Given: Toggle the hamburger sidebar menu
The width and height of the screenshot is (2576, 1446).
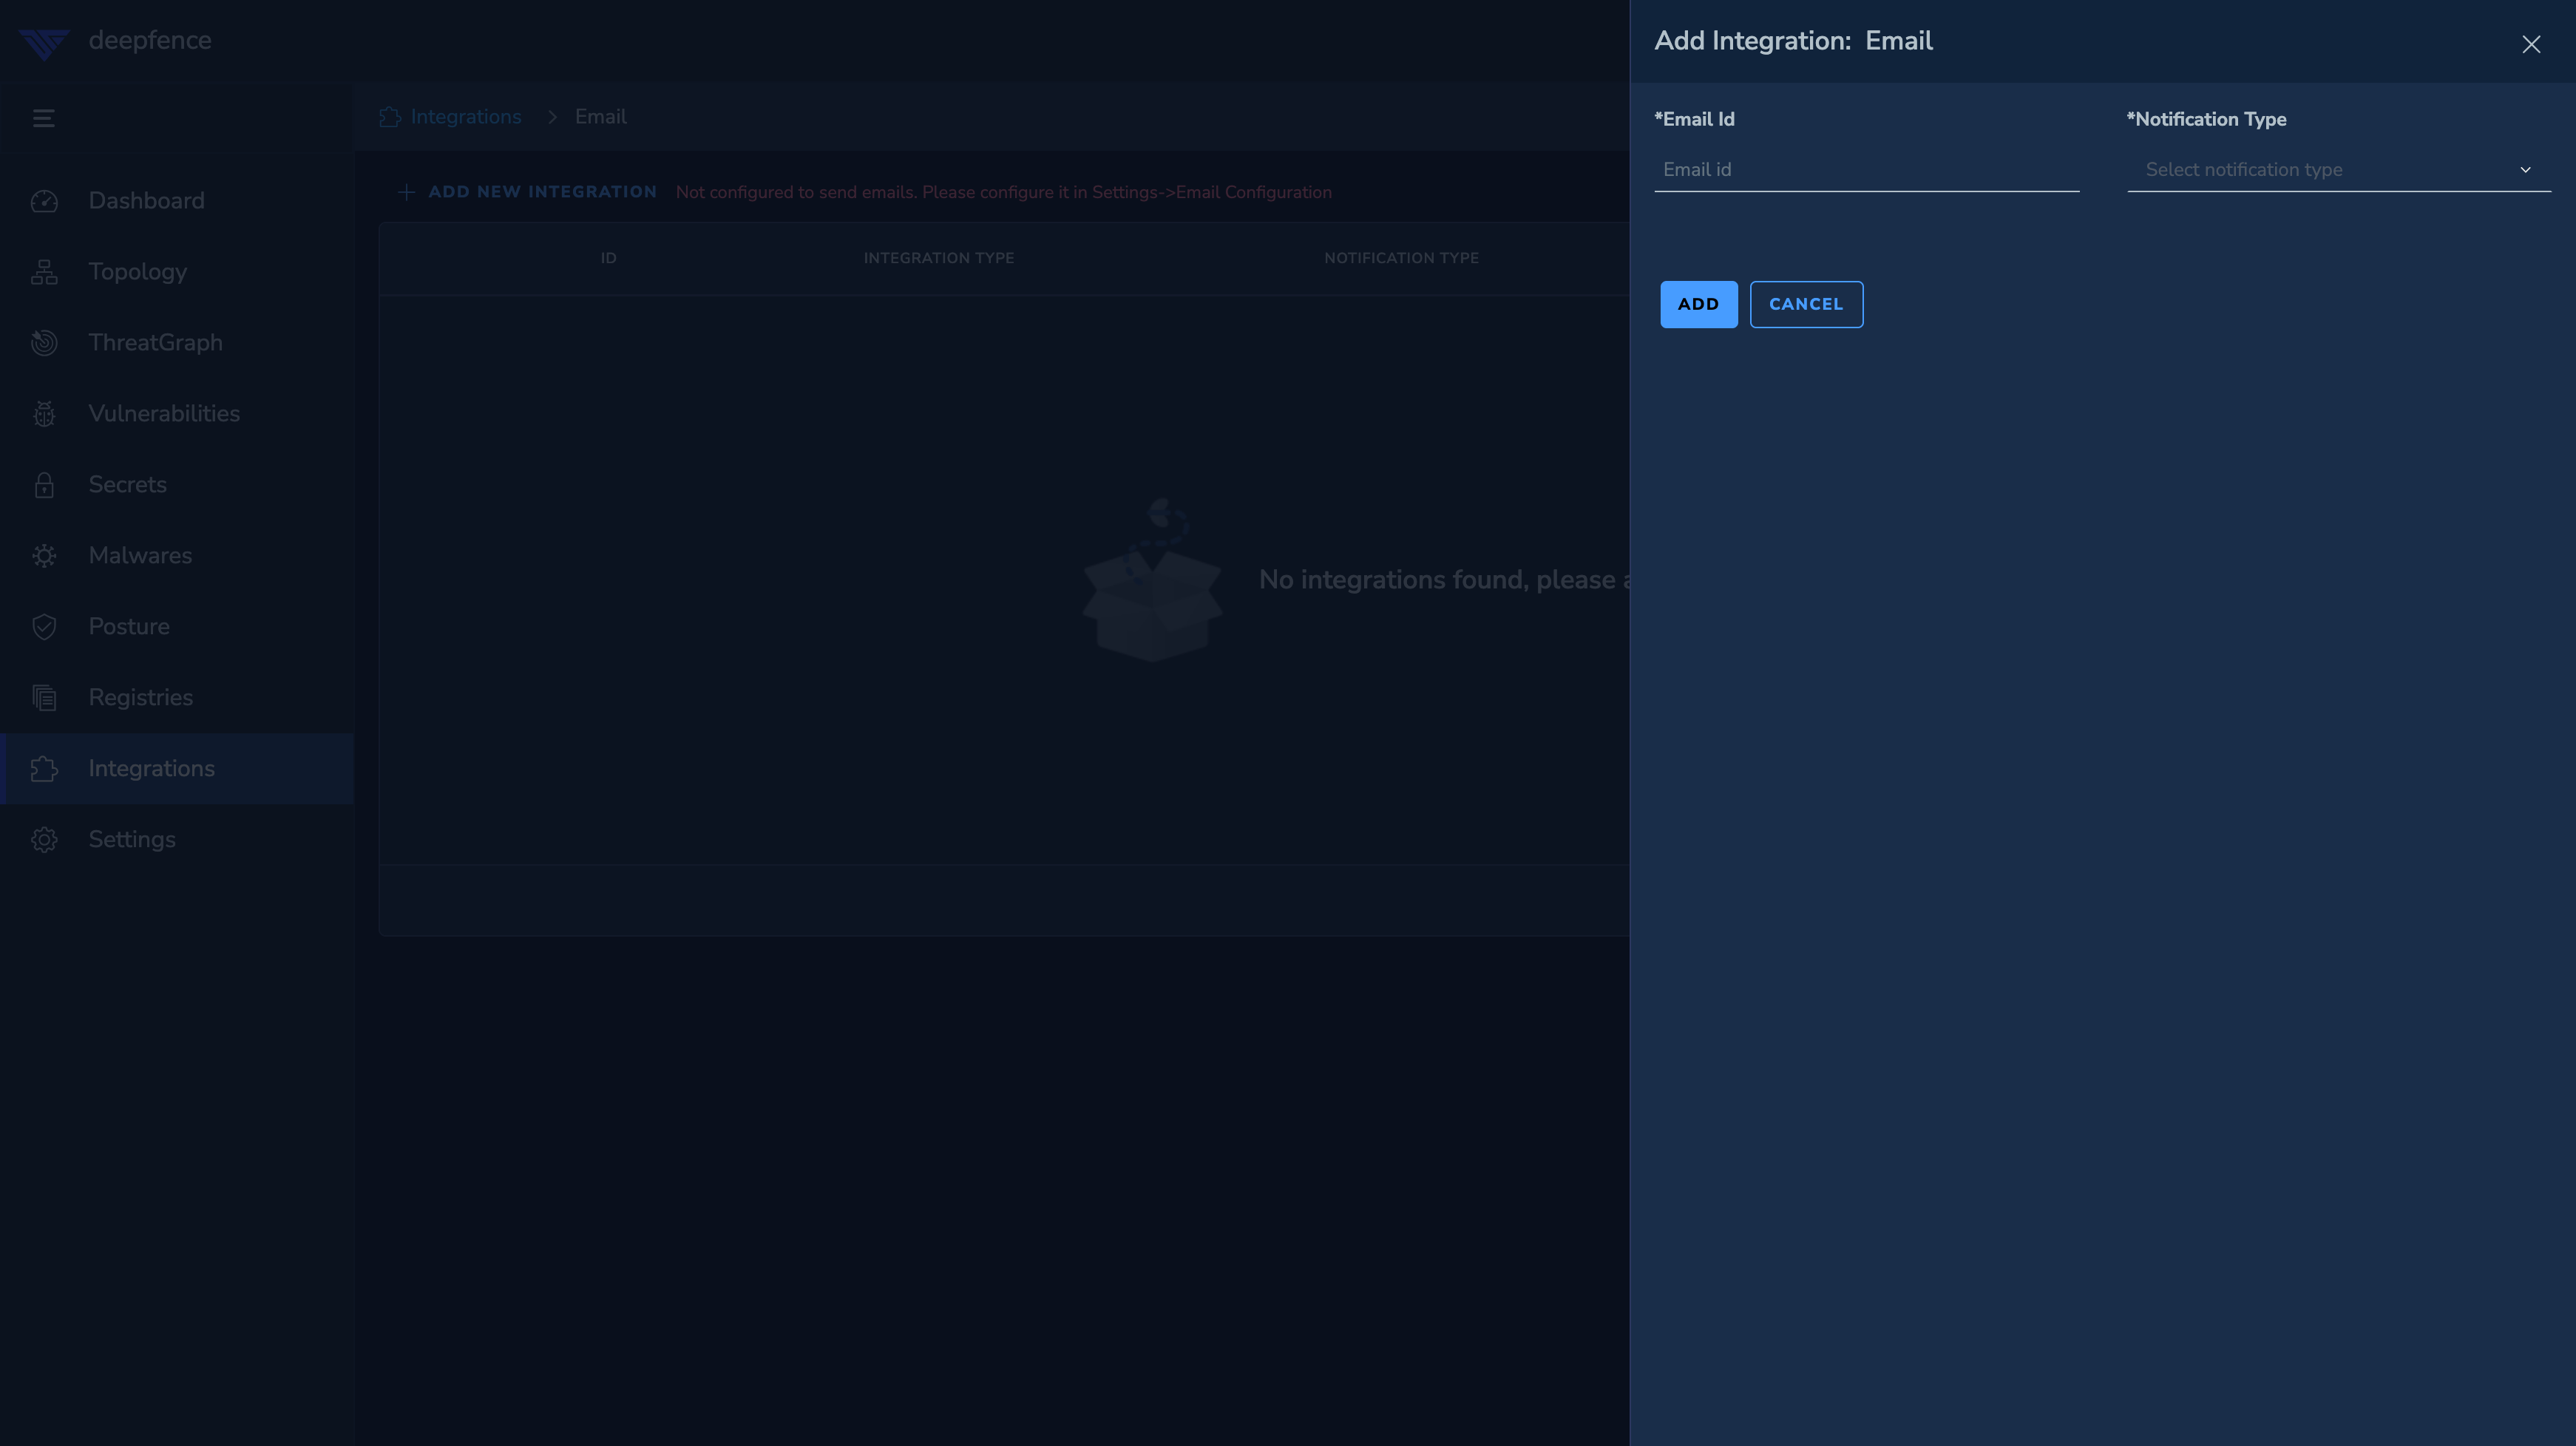Looking at the screenshot, I should click(43, 118).
